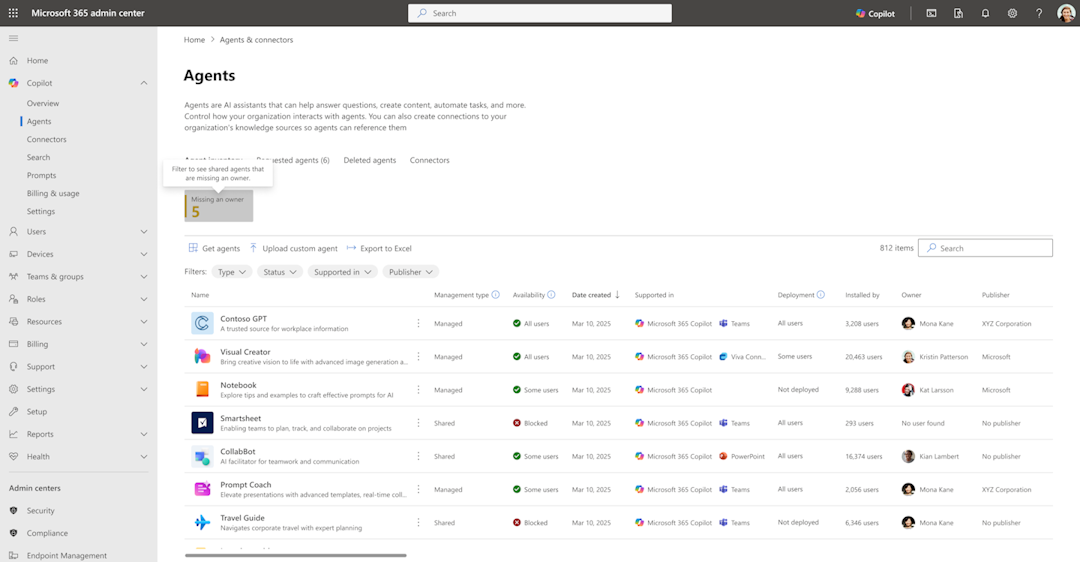The height and width of the screenshot is (562, 1080).
Task: Collapse the navigation hamburger menu
Action: pyautogui.click(x=13, y=39)
